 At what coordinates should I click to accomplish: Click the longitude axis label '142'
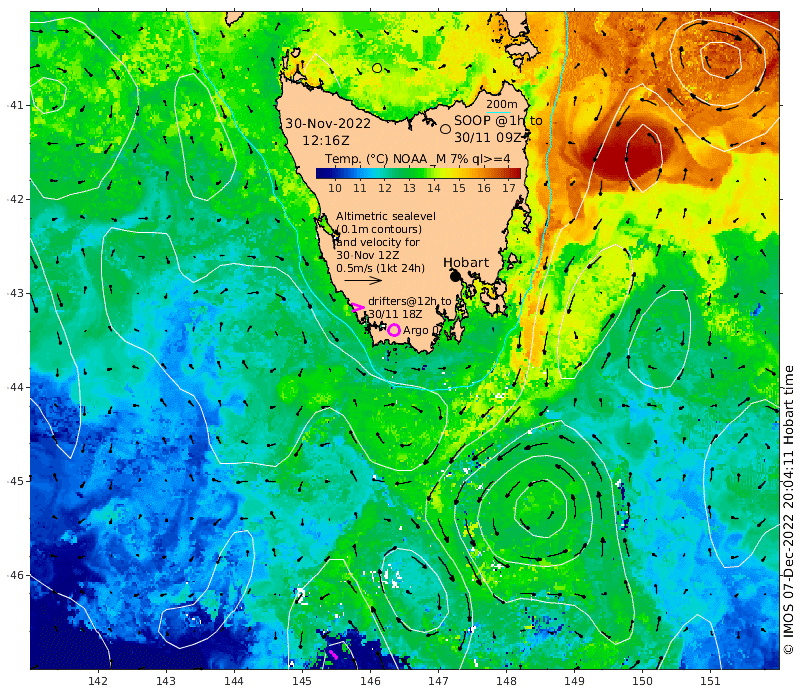point(98,681)
